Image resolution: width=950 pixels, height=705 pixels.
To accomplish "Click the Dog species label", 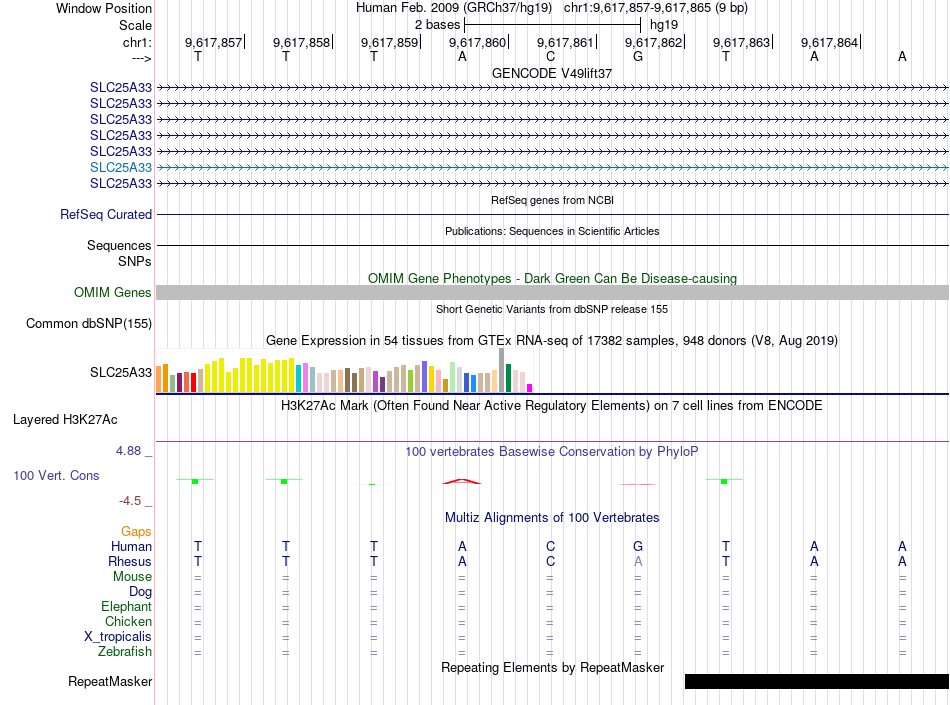I will coord(140,592).
